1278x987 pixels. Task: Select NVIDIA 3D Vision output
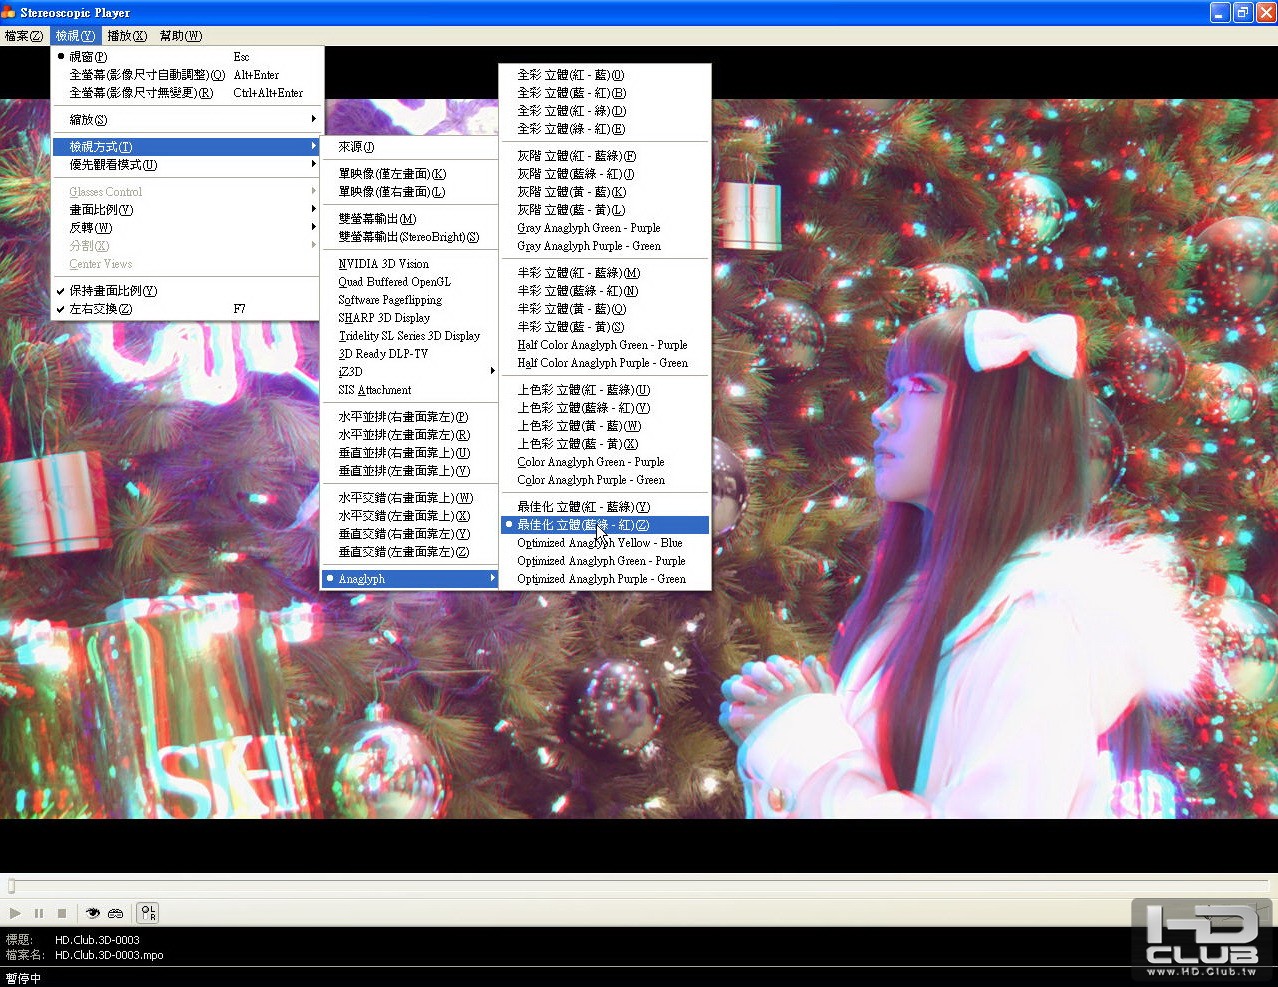pos(410,264)
